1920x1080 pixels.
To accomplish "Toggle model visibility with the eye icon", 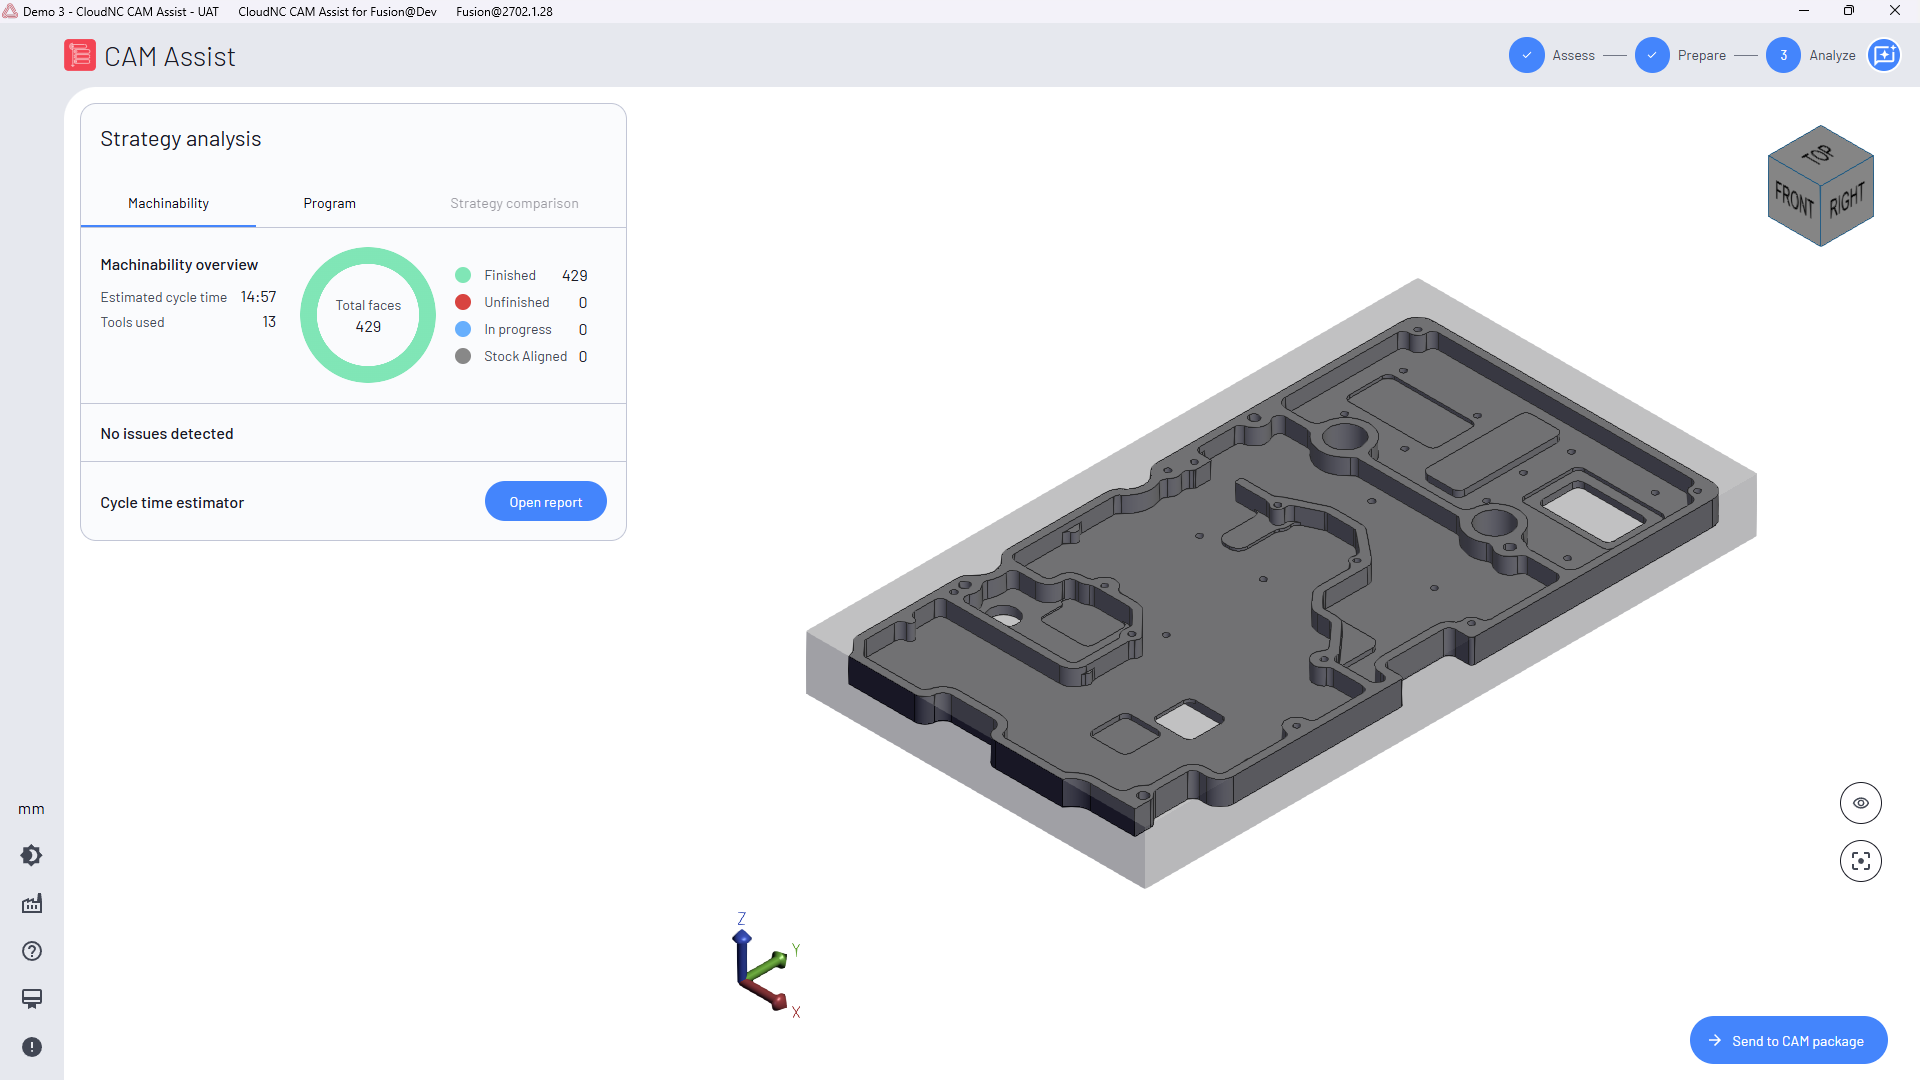I will pyautogui.click(x=1861, y=803).
